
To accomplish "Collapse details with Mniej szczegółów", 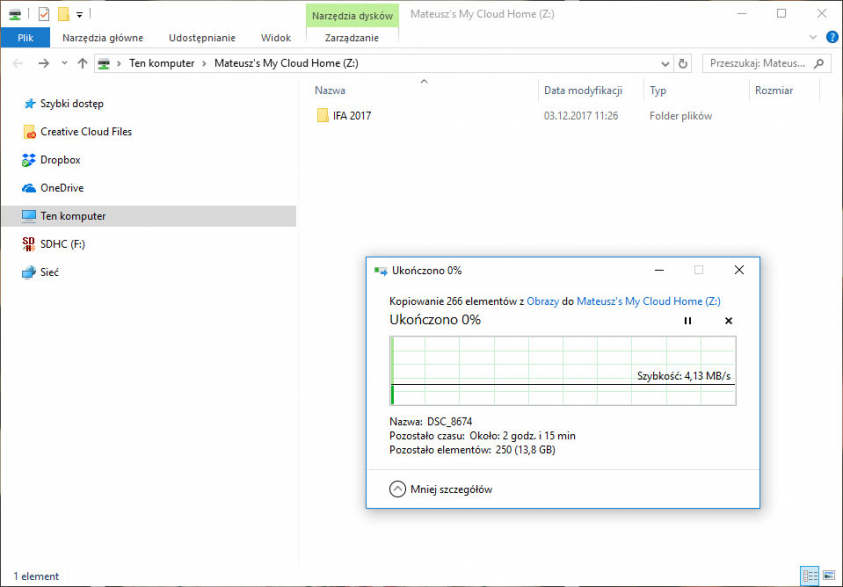I will coord(441,489).
